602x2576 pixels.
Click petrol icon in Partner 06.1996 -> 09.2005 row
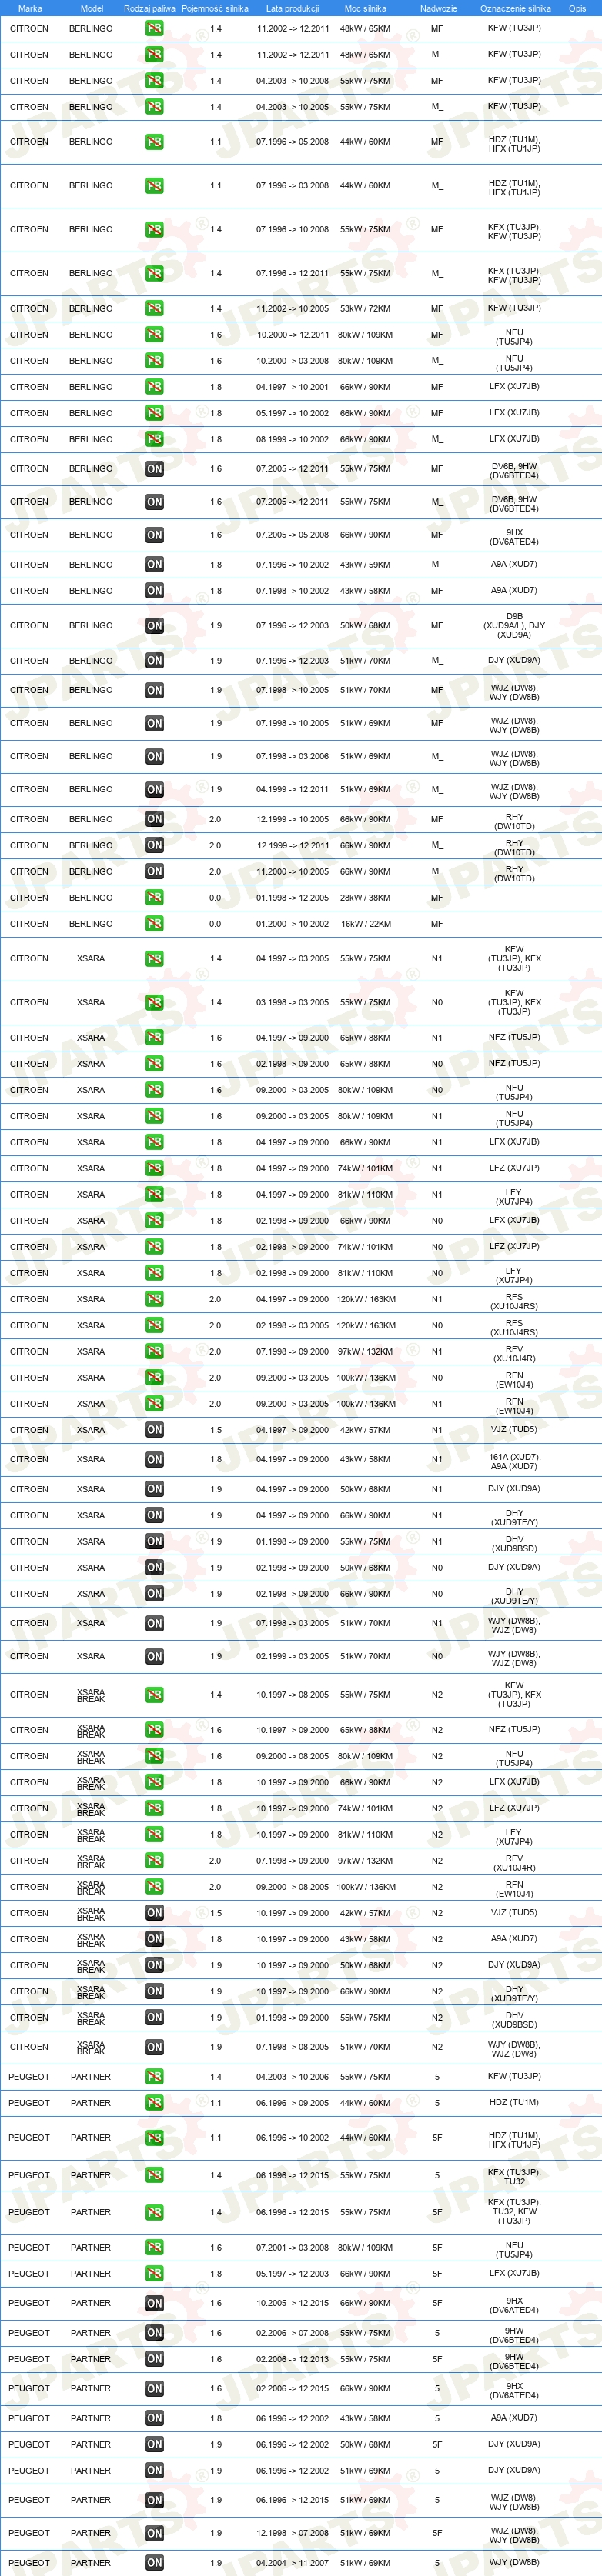(154, 2103)
